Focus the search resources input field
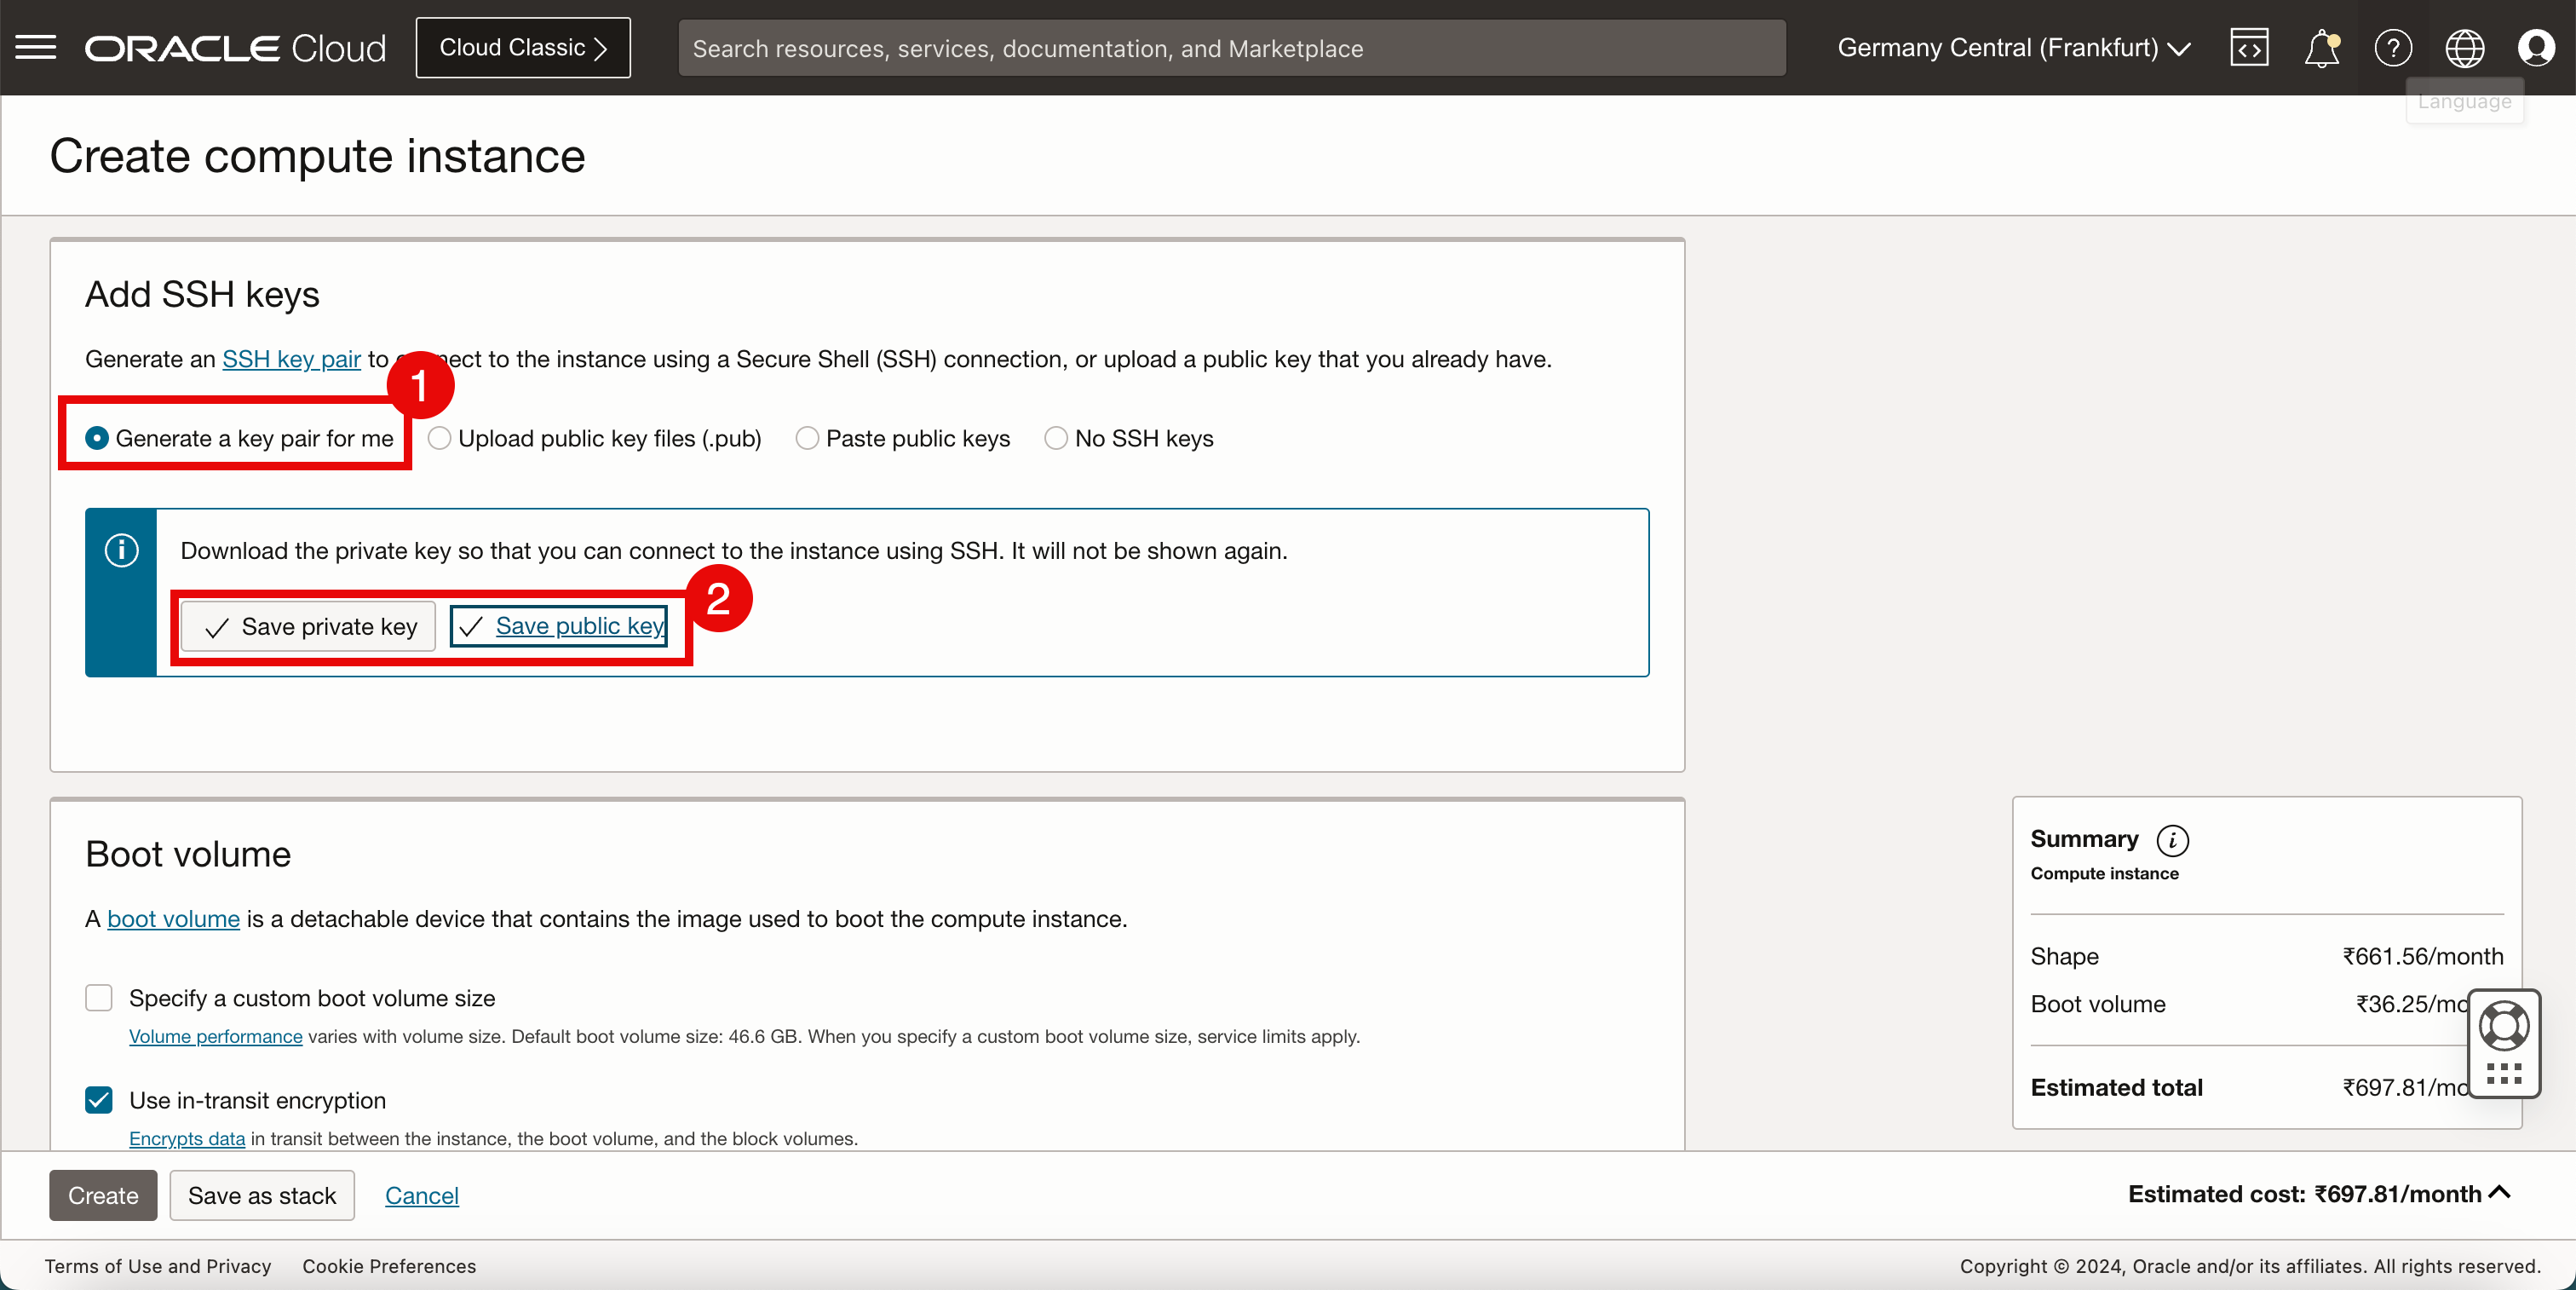This screenshot has width=2576, height=1290. (1231, 48)
